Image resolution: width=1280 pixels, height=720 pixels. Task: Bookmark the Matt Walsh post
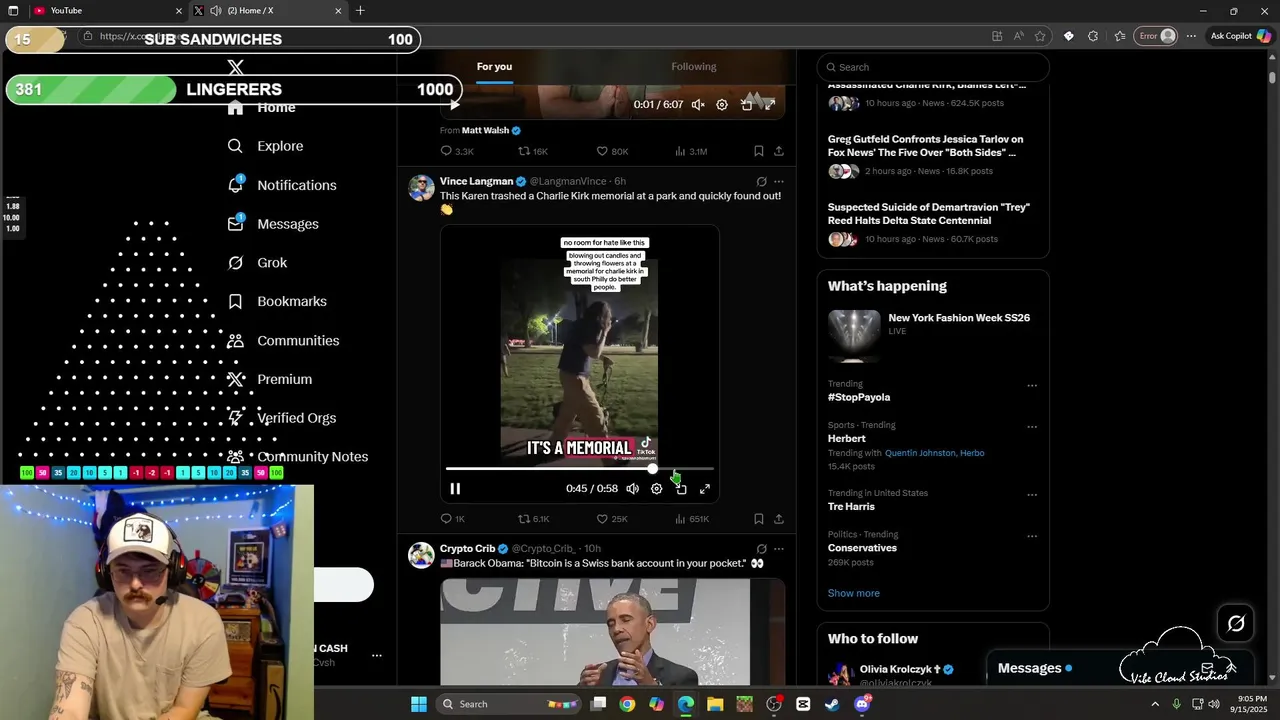(x=759, y=151)
